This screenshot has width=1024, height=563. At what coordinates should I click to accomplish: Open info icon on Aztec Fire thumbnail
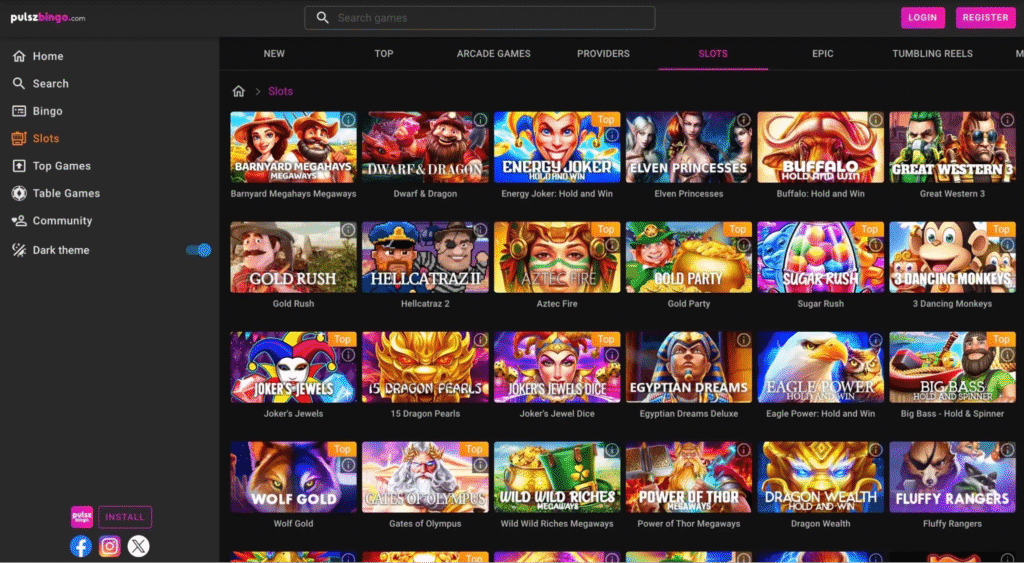point(611,245)
